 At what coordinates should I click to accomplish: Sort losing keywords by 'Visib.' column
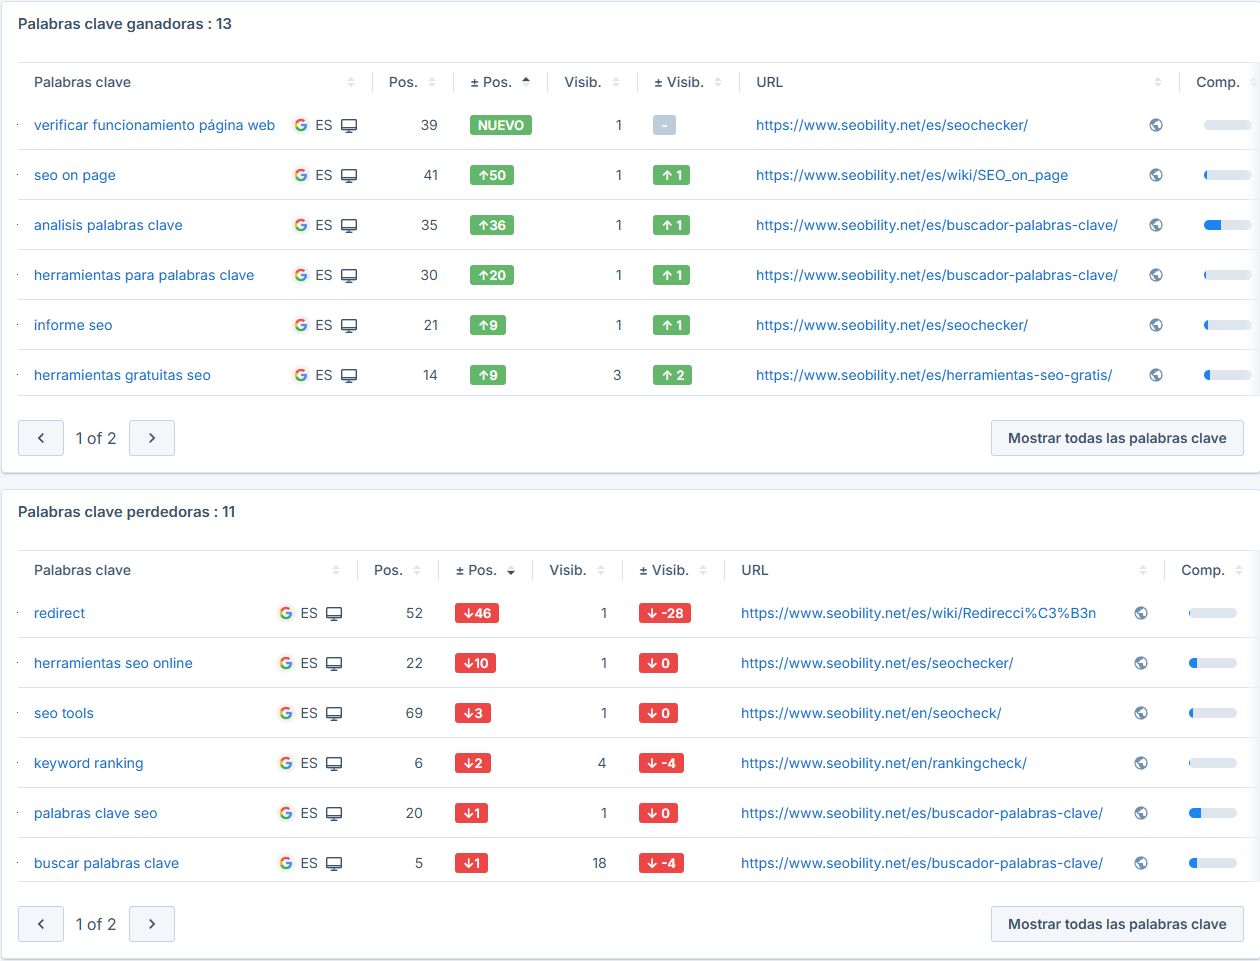(x=601, y=570)
